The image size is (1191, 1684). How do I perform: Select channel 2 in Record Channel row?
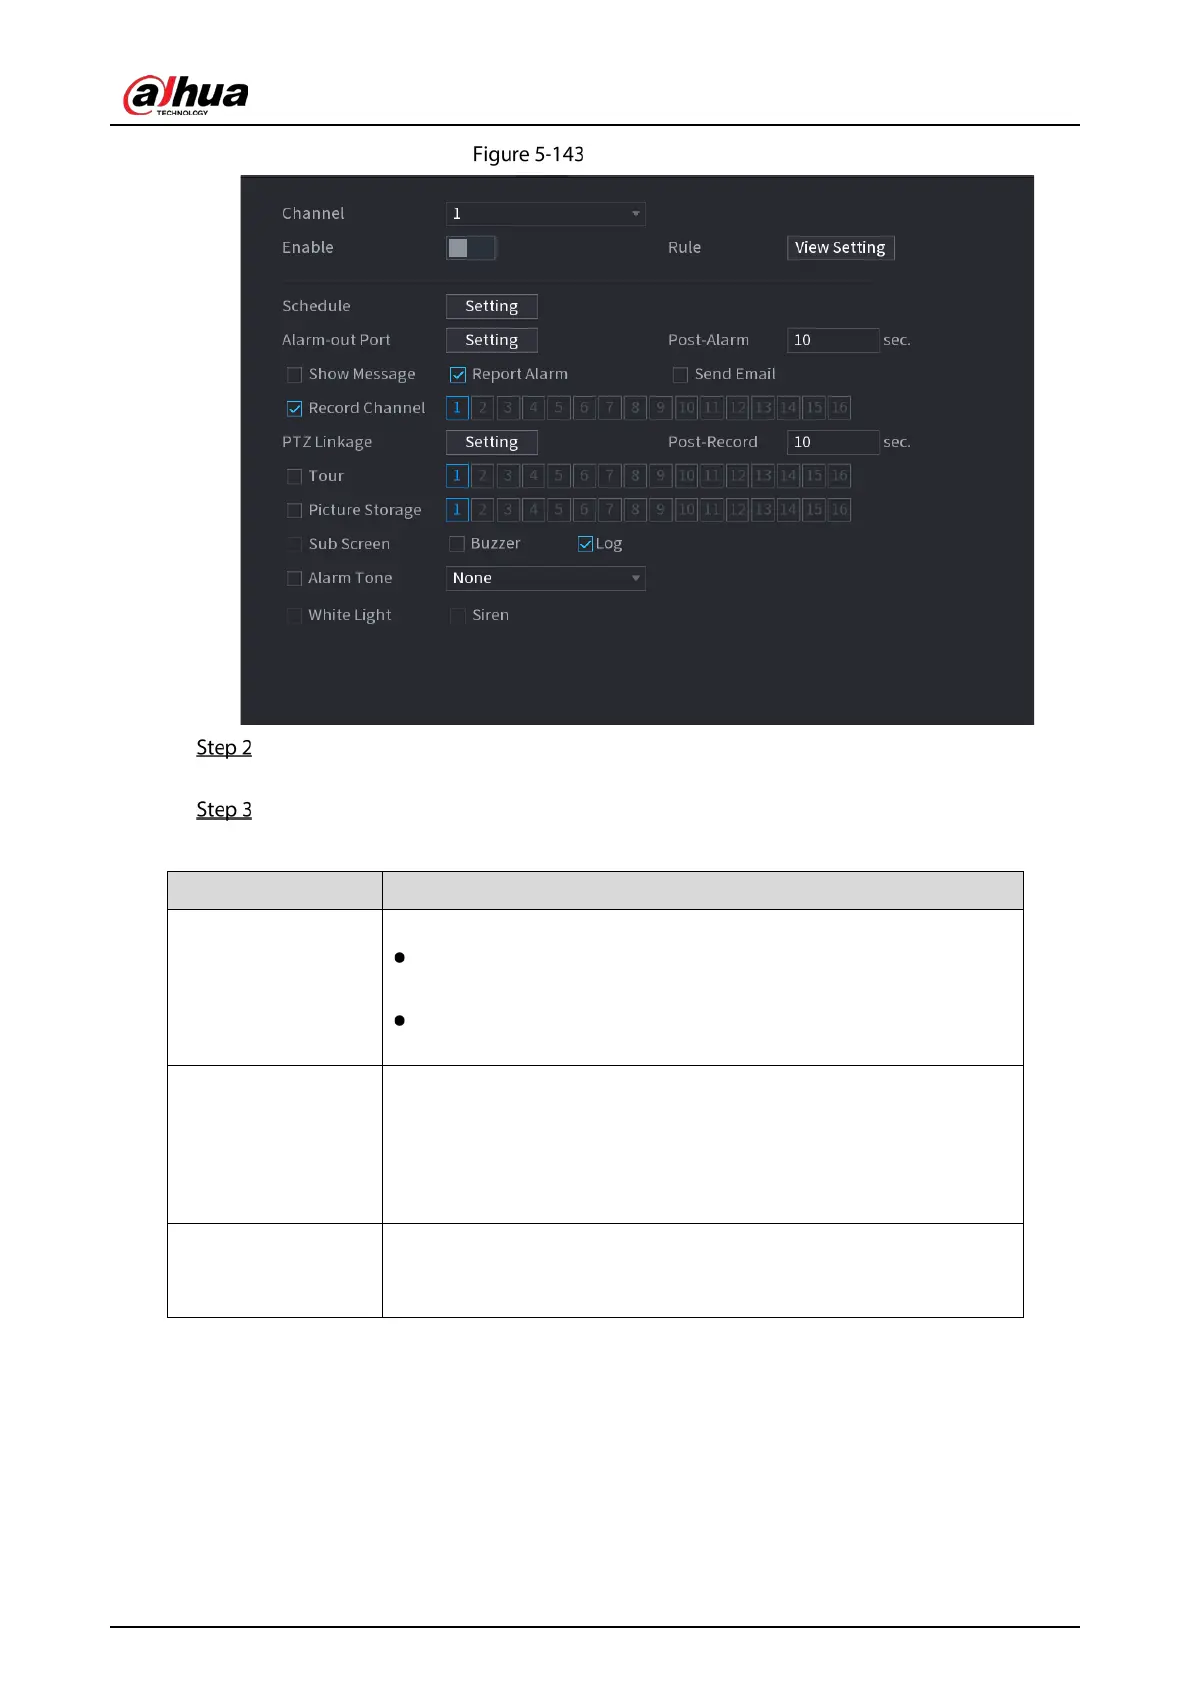(482, 408)
